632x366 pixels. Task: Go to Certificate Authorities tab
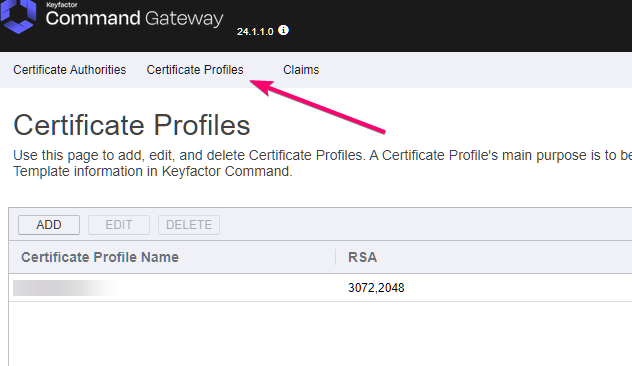(x=70, y=70)
